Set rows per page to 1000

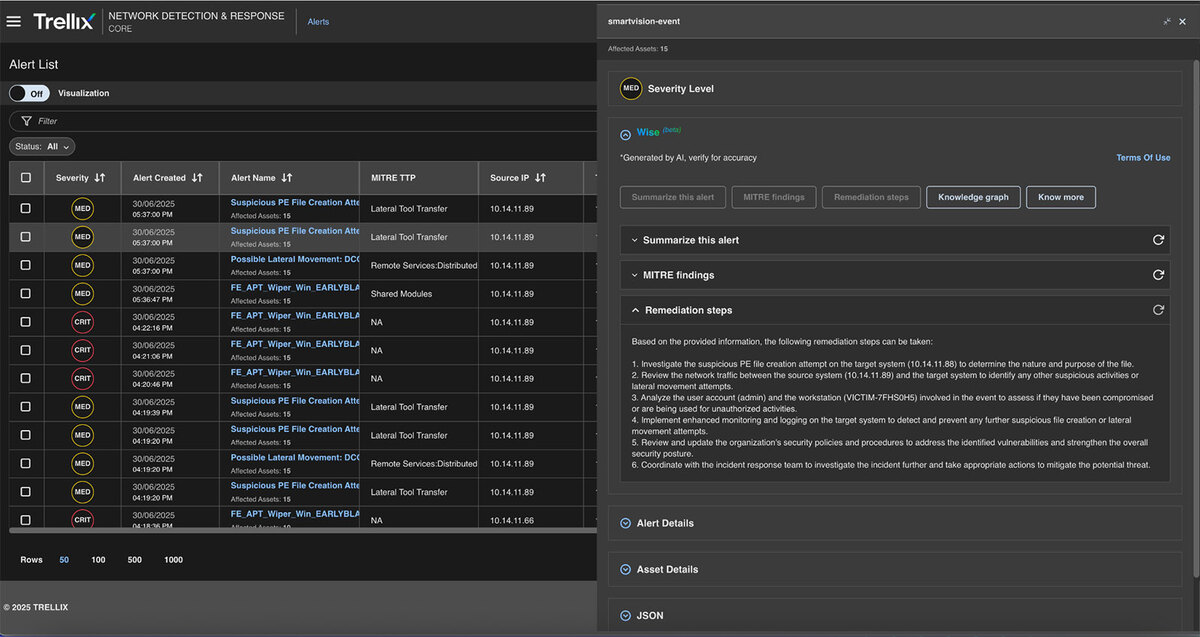click(173, 560)
